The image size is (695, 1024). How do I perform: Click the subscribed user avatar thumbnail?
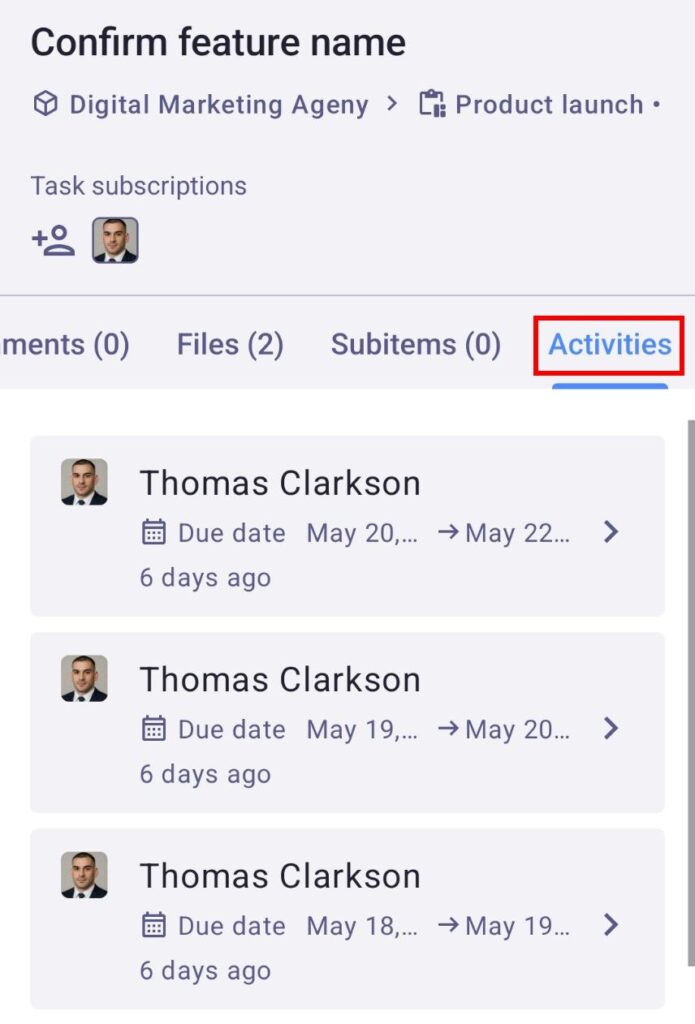pyautogui.click(x=115, y=240)
